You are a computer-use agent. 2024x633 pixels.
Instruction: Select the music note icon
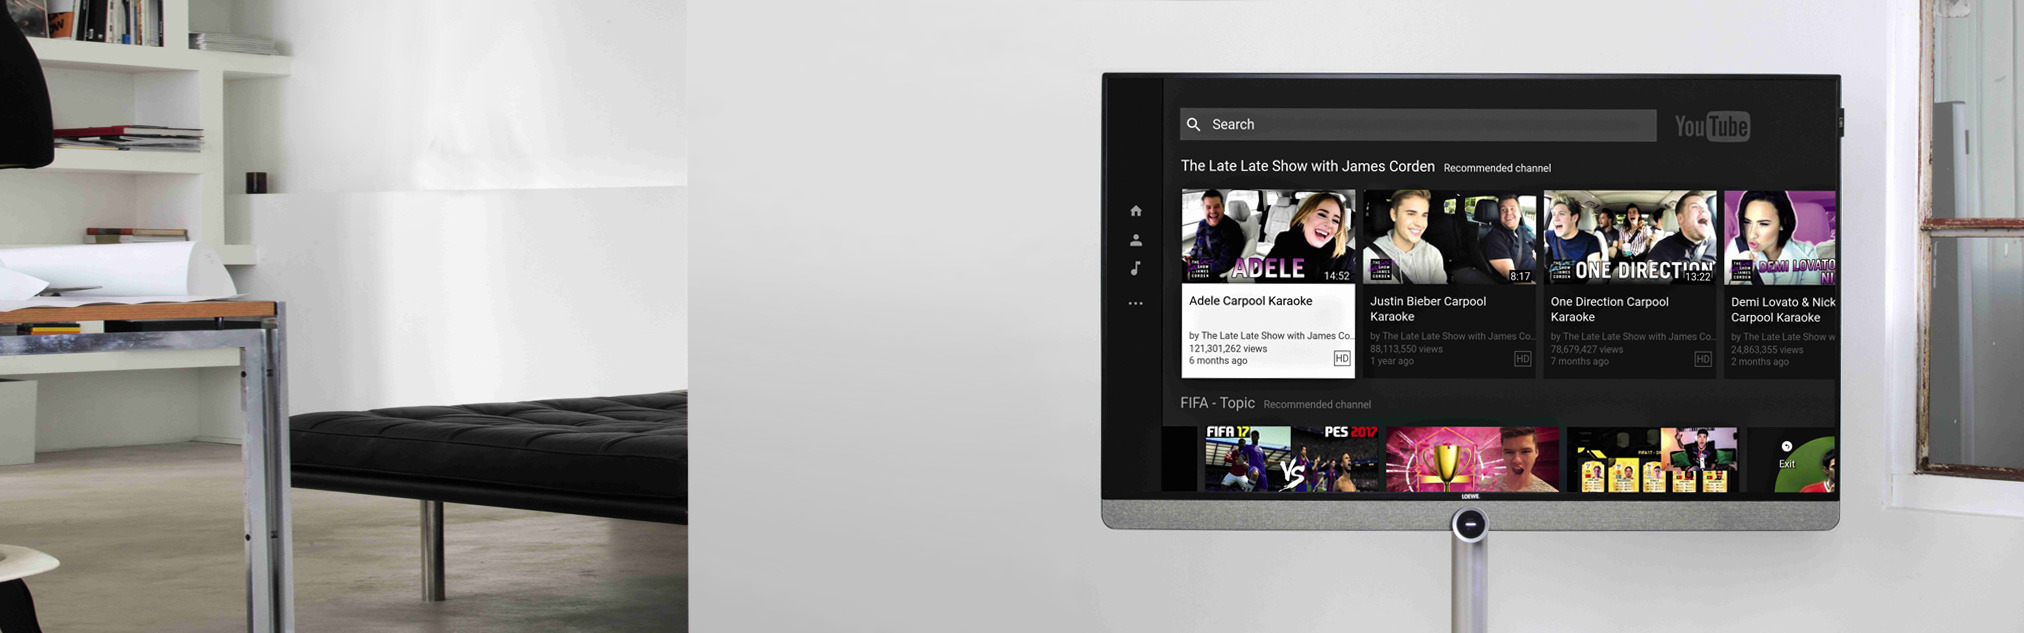tap(1135, 268)
